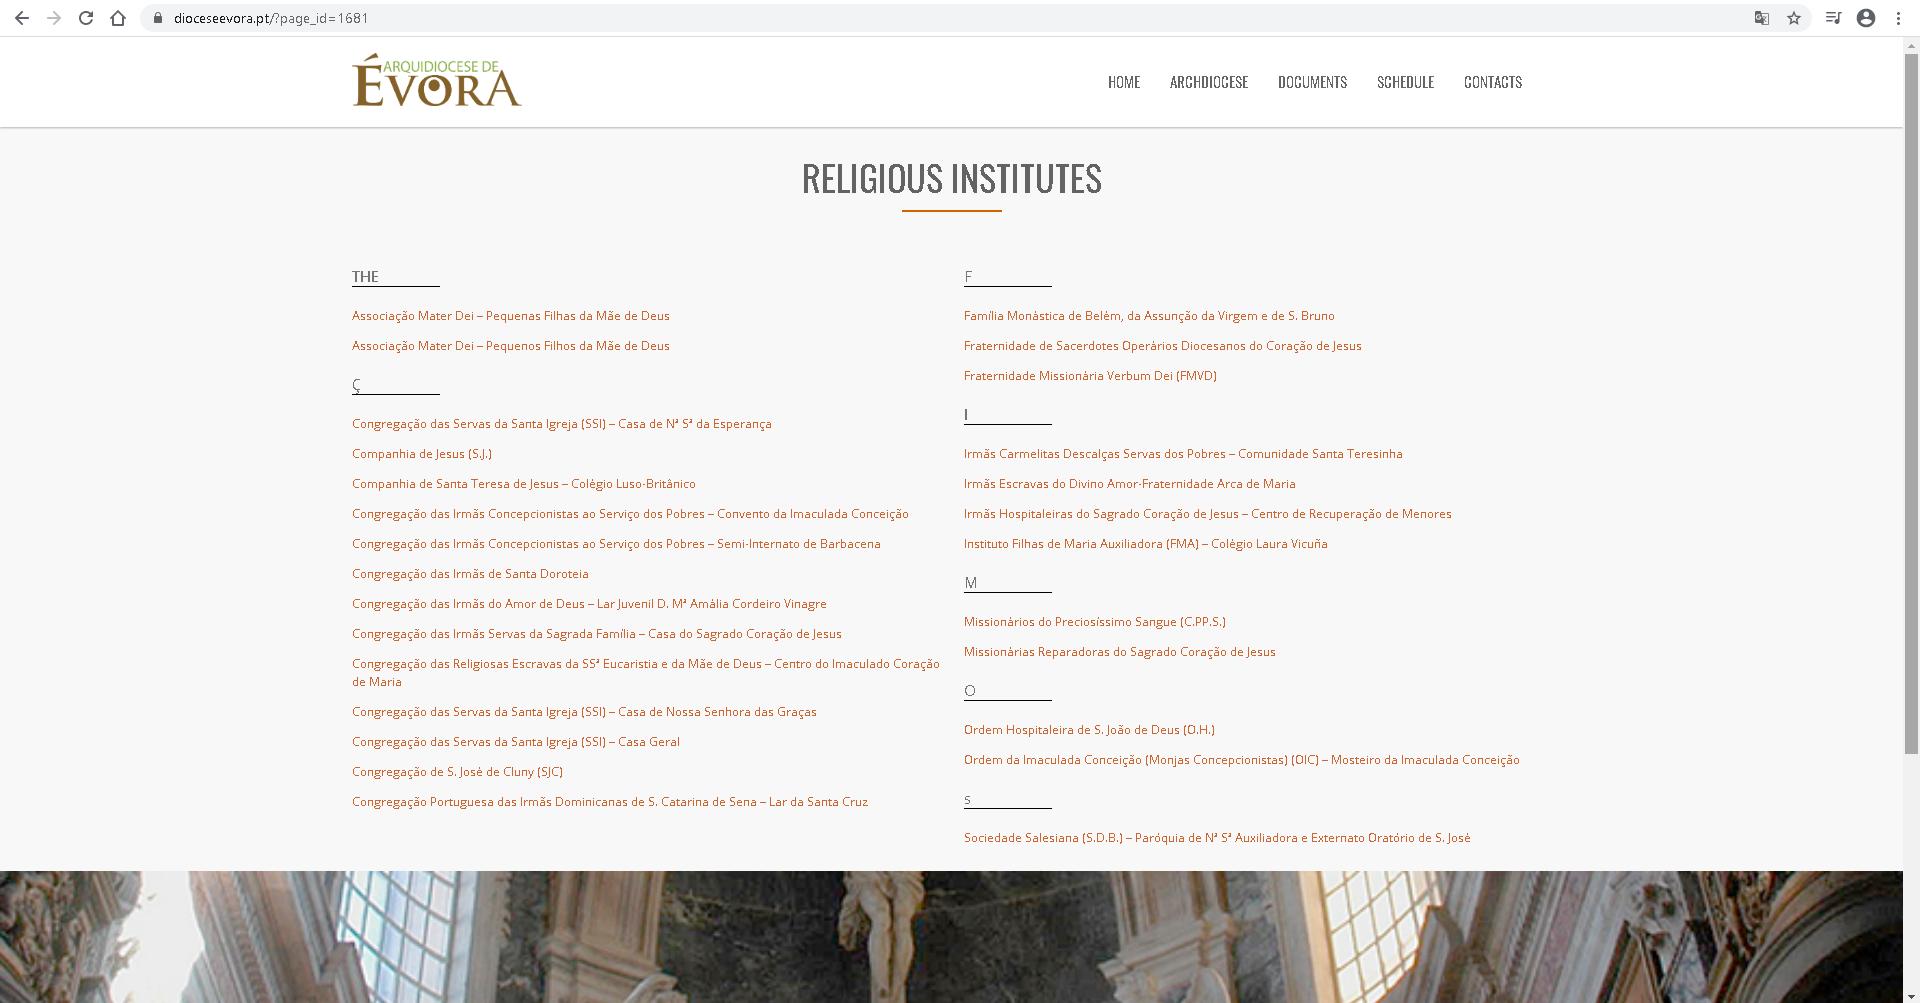Click the padlock site security icon
This screenshot has height=1003, width=1920.
tap(158, 18)
